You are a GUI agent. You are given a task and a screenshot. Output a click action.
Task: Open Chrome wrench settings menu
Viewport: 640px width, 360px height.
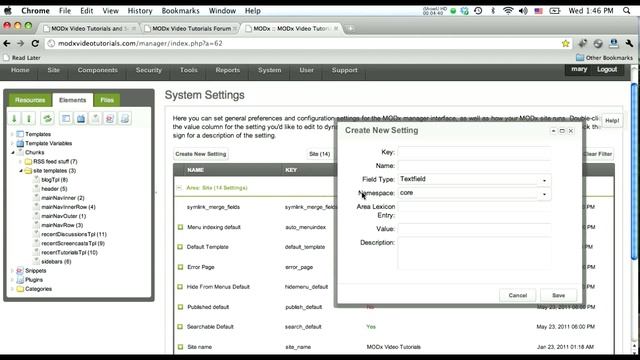pyautogui.click(x=629, y=43)
